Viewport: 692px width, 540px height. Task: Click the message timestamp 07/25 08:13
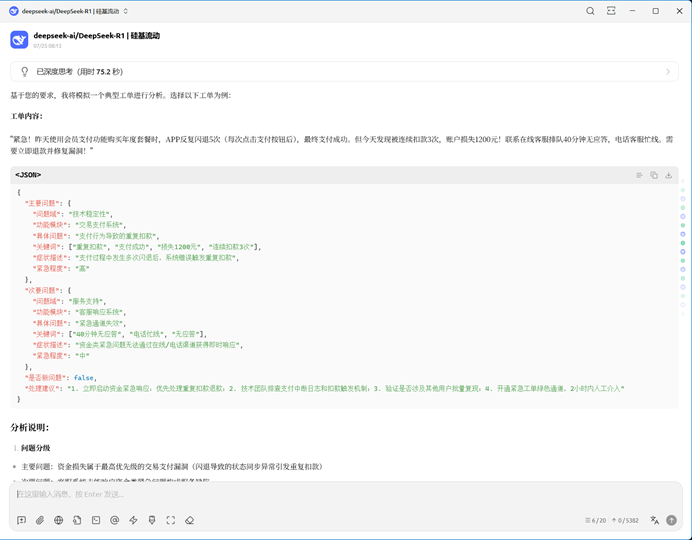[47, 46]
